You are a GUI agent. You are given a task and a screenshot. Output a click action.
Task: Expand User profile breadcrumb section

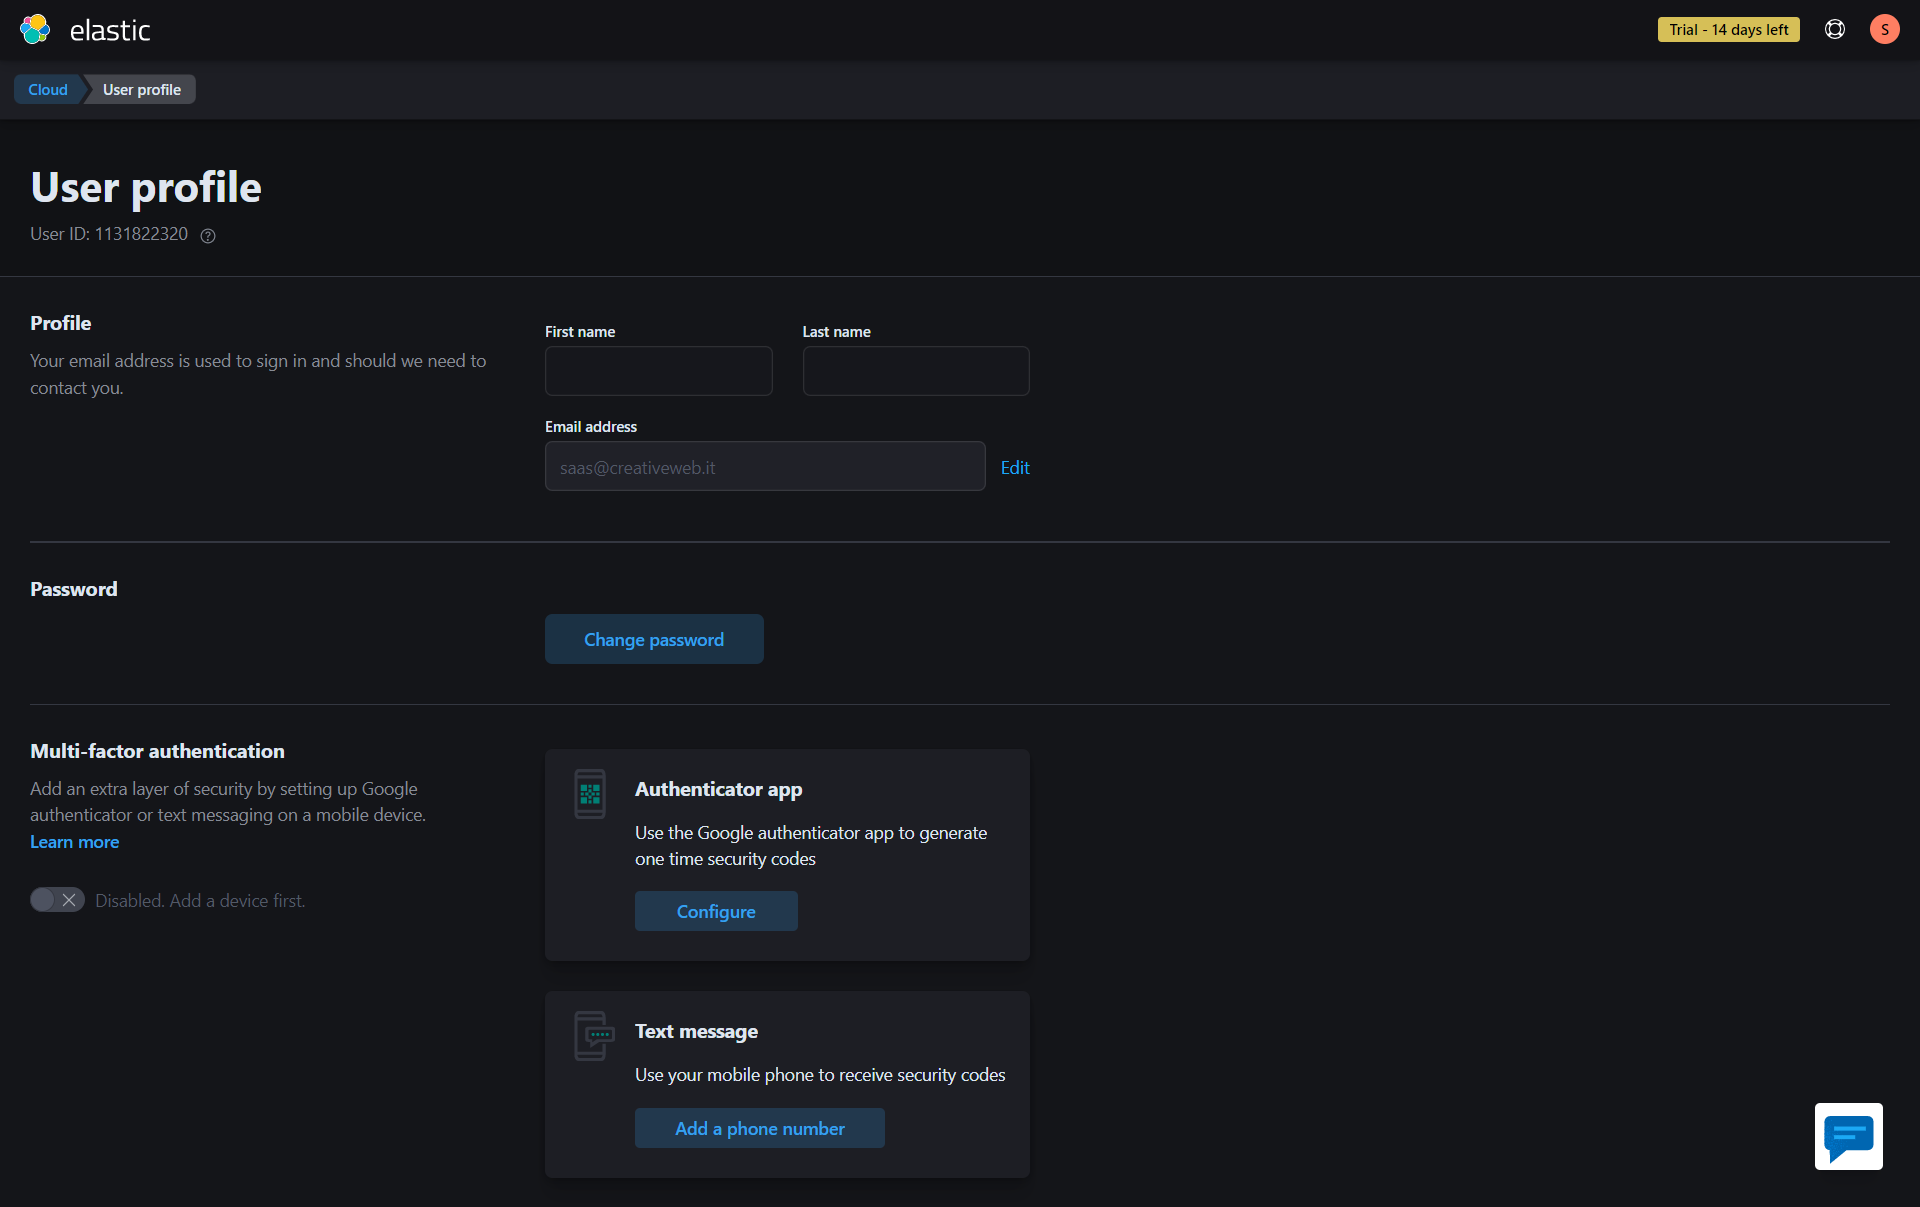(x=140, y=89)
